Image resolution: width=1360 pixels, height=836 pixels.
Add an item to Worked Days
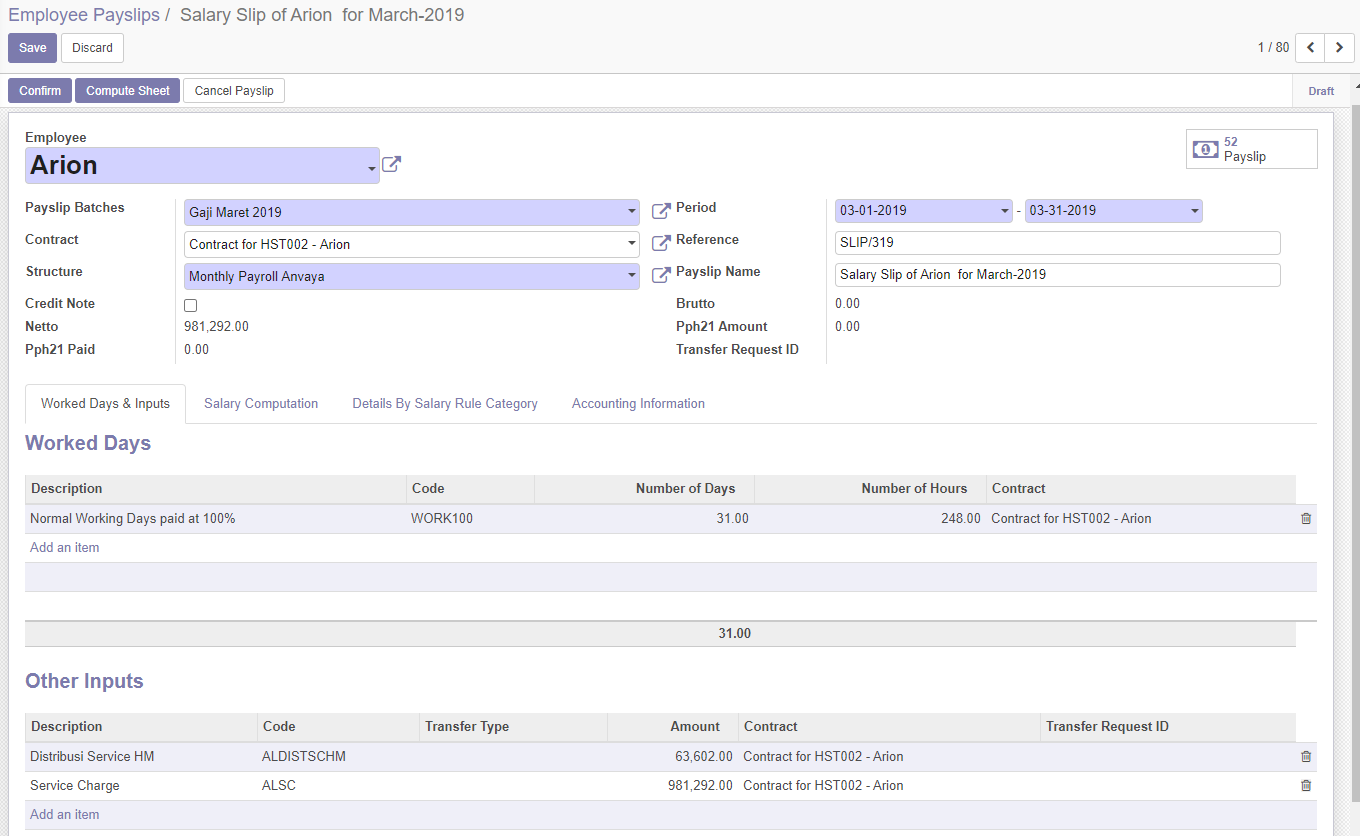coord(65,548)
